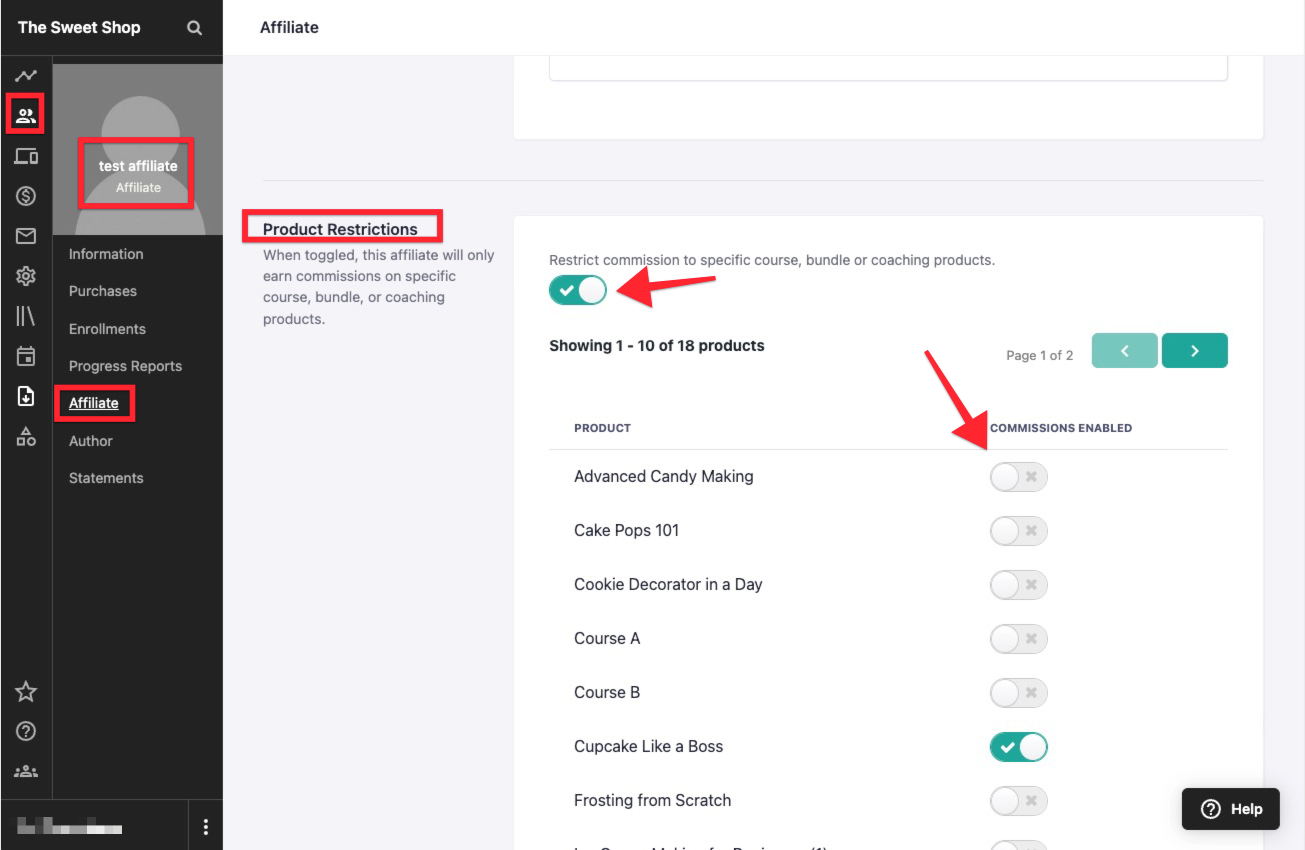
Task: Open the Purchases menu item
Action: 103,291
